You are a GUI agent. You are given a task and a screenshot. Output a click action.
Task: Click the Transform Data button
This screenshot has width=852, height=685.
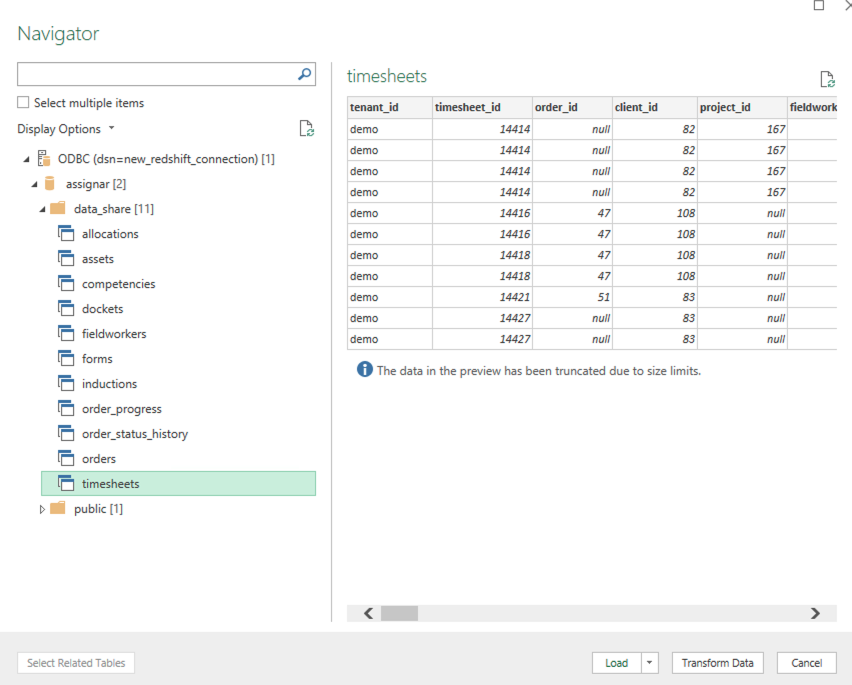point(717,662)
